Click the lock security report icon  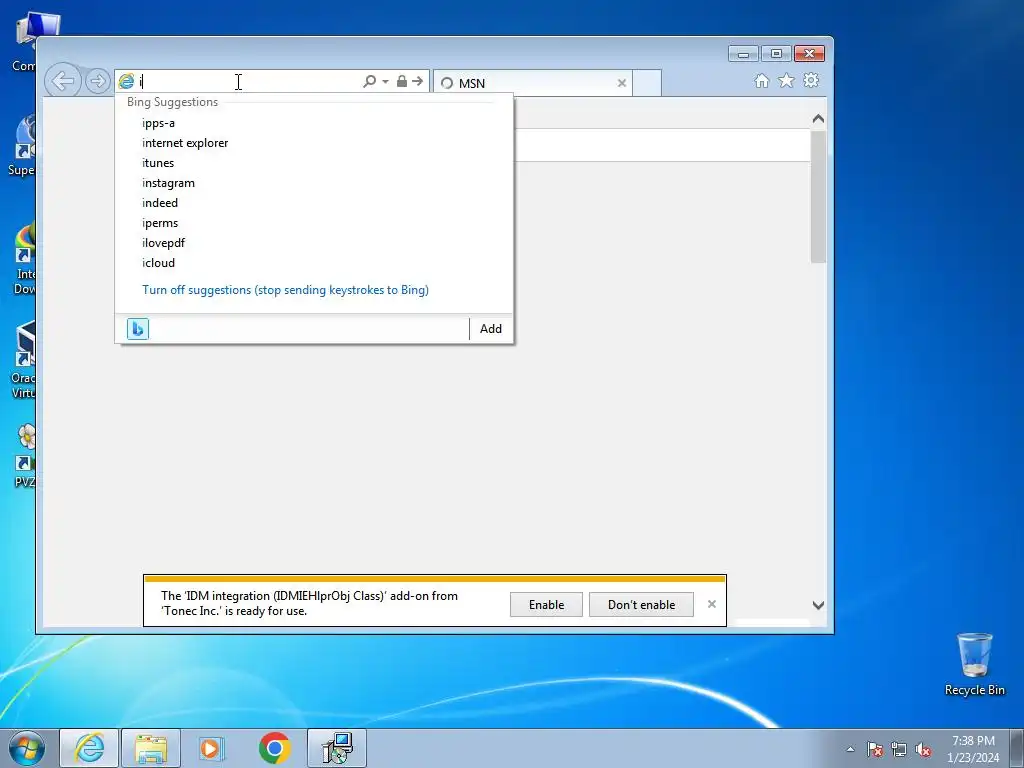[402, 81]
